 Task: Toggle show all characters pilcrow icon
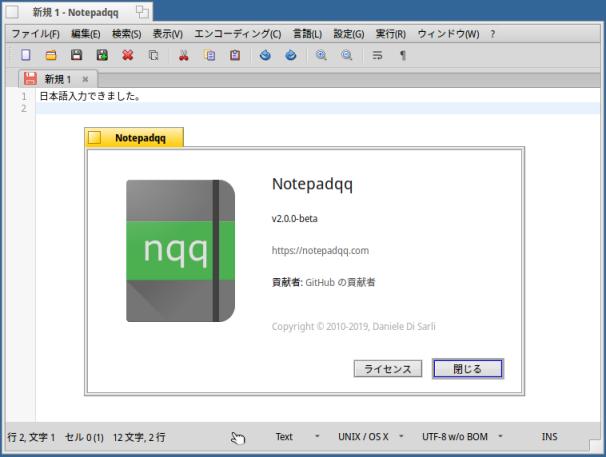tap(403, 55)
